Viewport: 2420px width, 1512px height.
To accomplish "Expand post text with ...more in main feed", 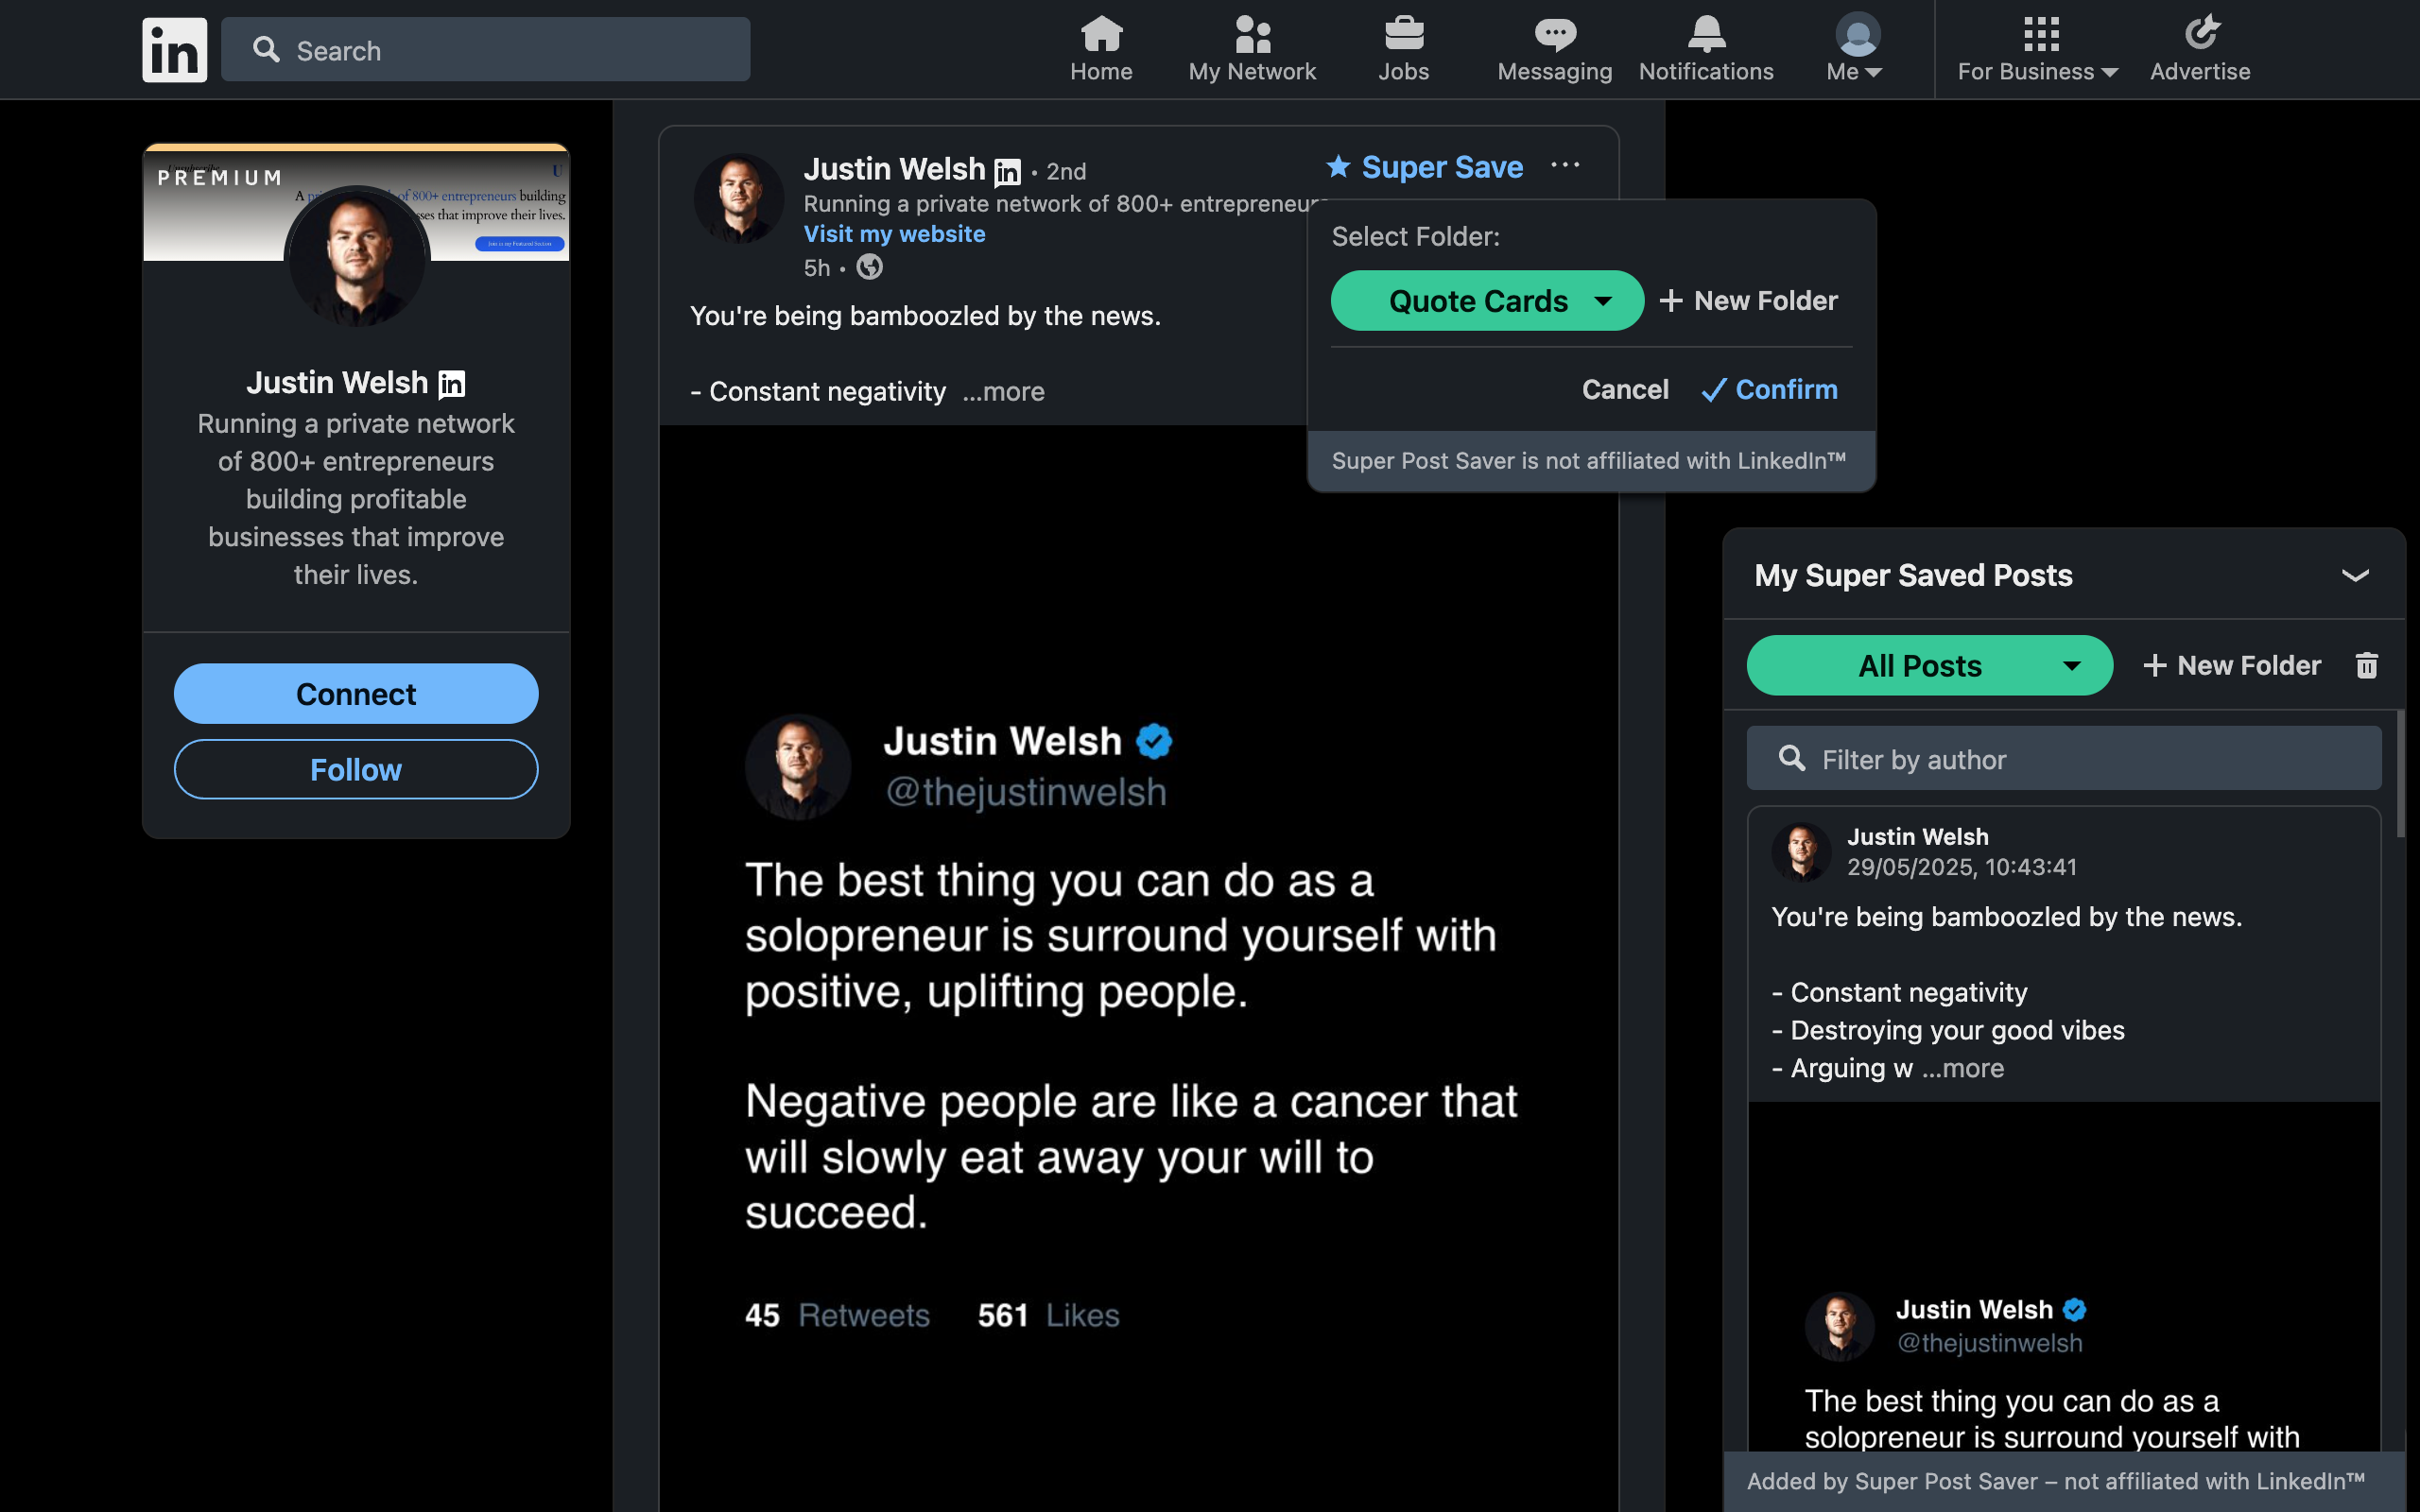I will [x=1003, y=391].
